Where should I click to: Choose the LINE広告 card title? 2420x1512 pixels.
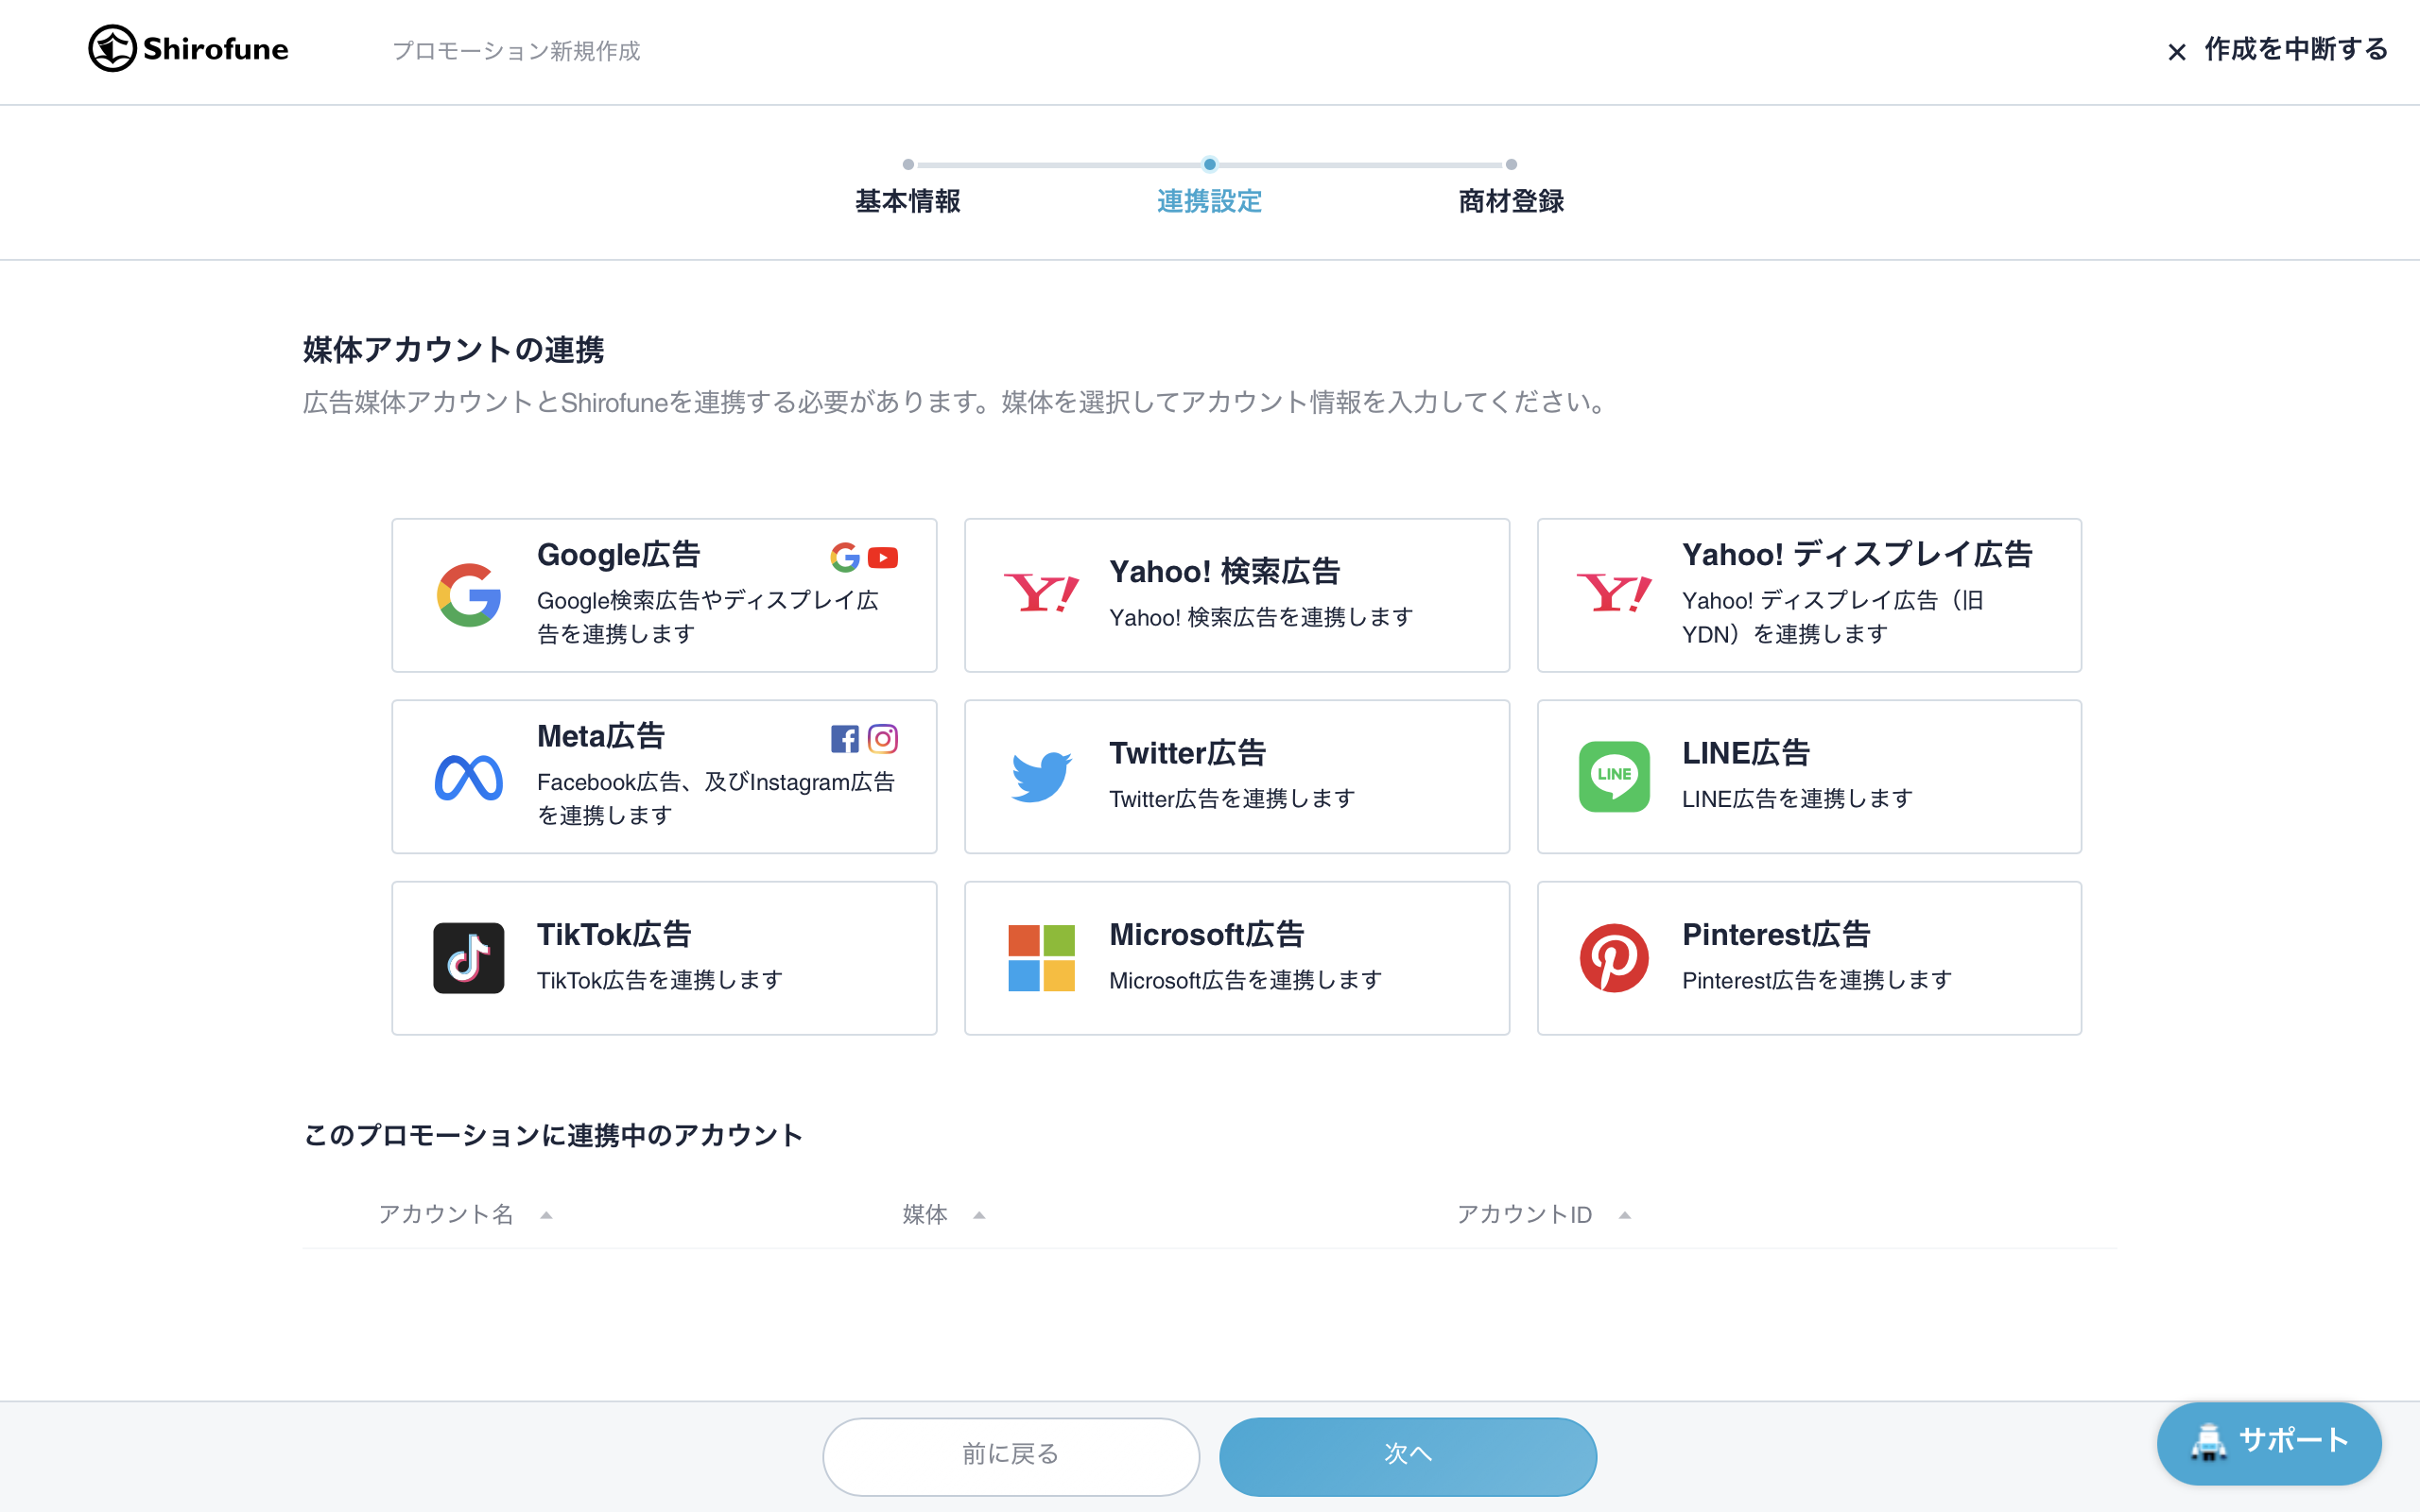tap(1745, 753)
